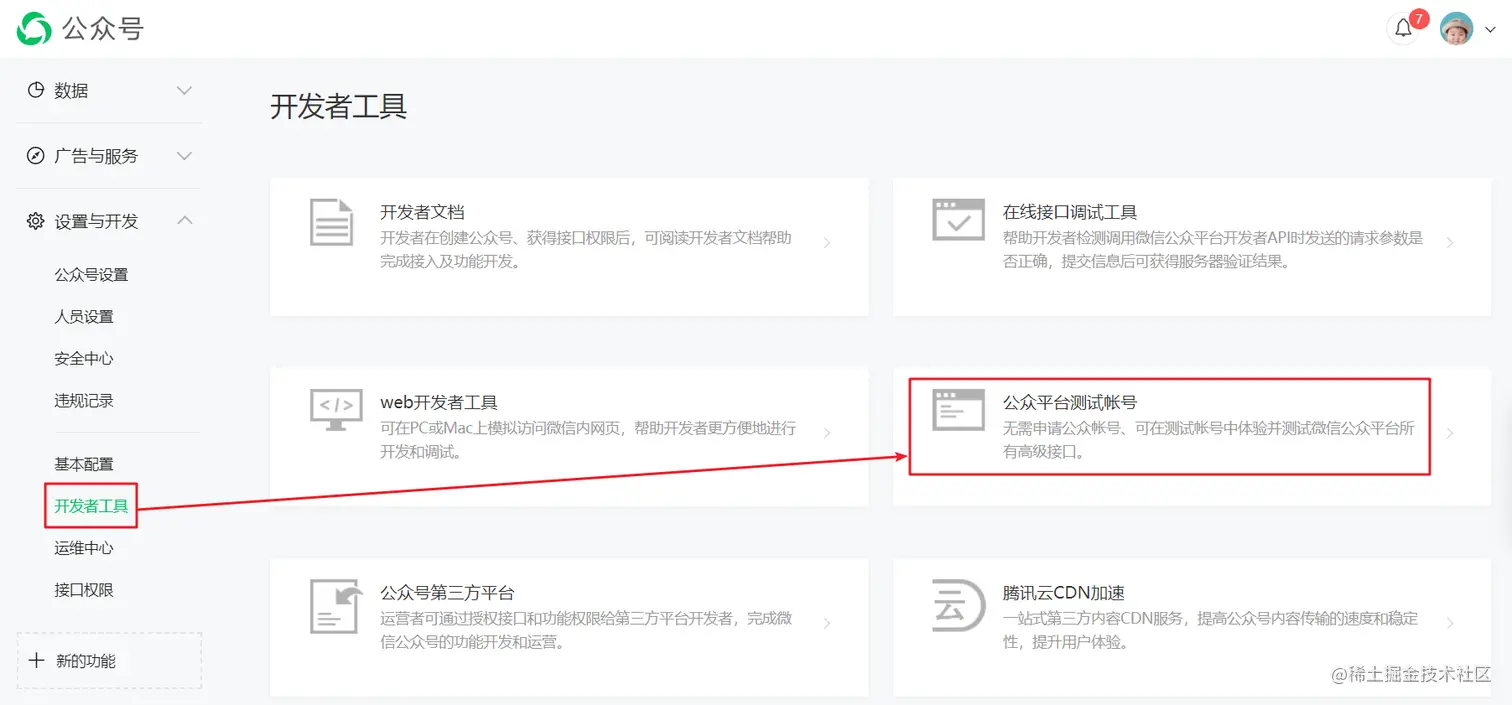Open 违规记录 in the sidebar

pos(84,401)
